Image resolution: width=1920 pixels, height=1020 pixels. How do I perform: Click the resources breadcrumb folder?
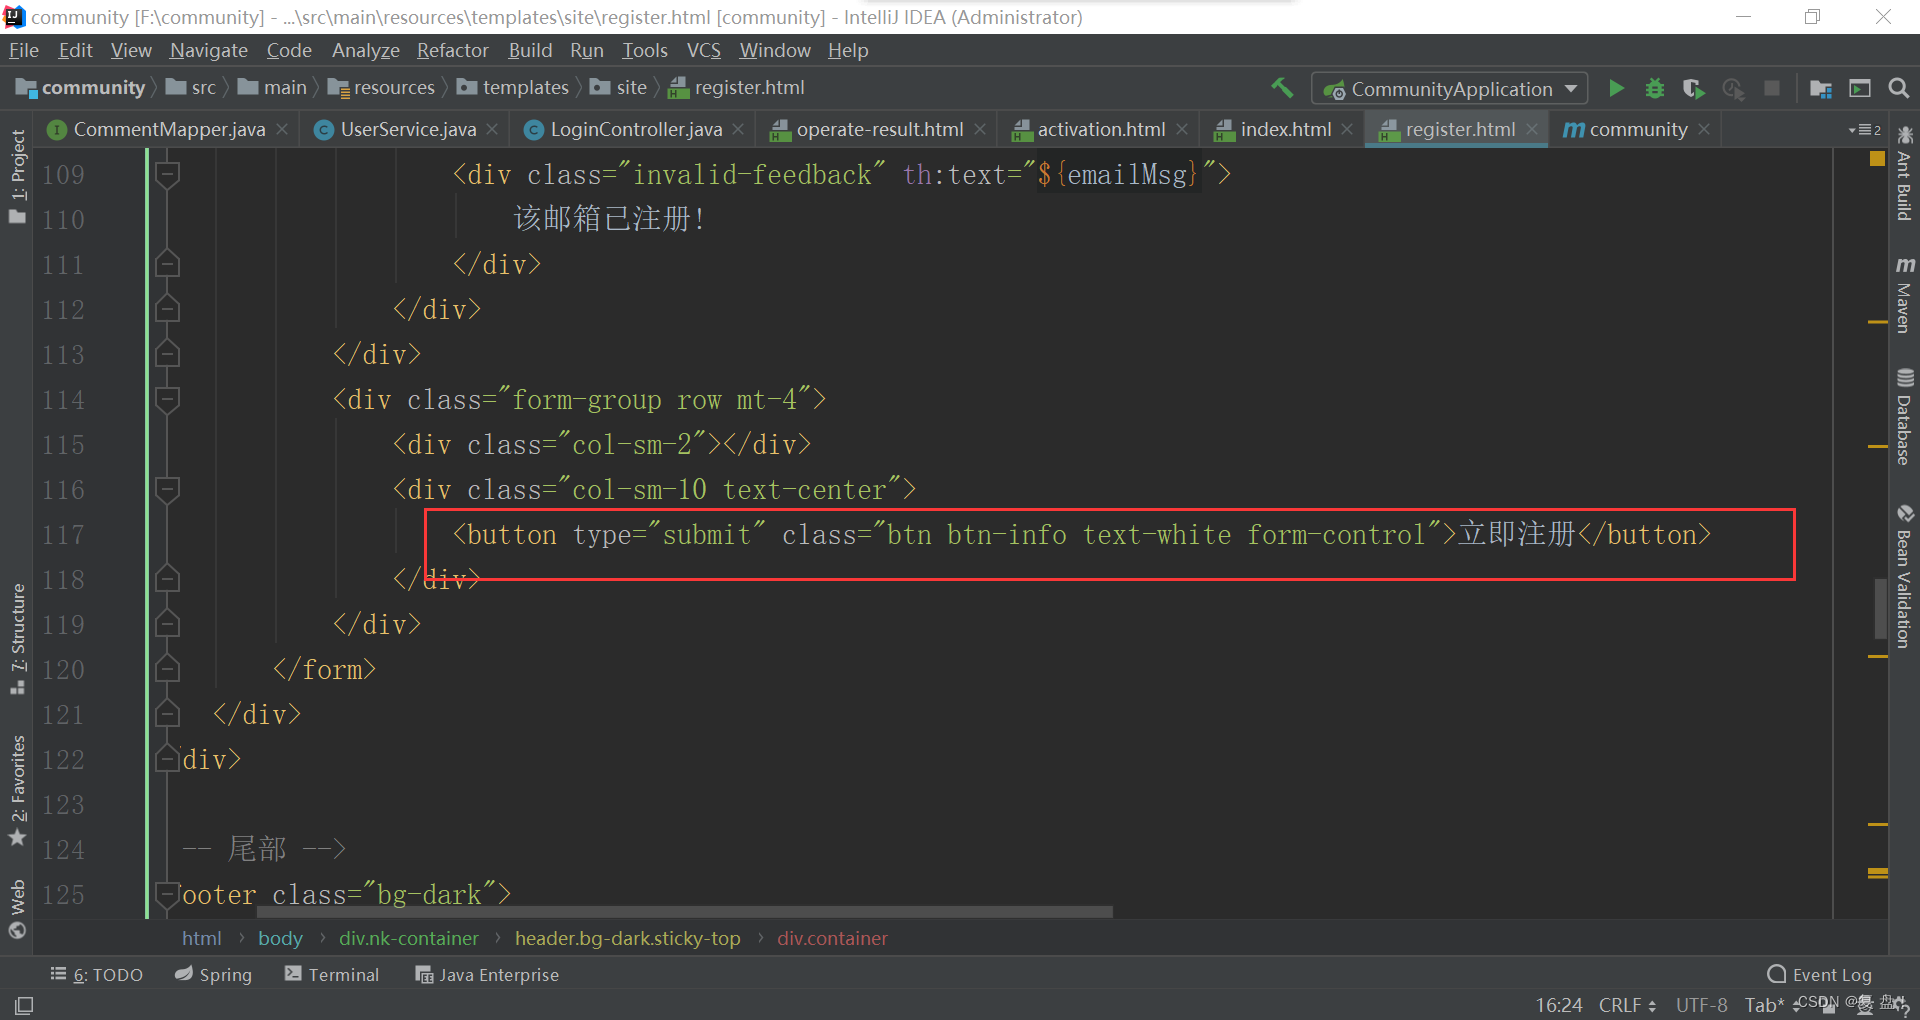pos(382,88)
